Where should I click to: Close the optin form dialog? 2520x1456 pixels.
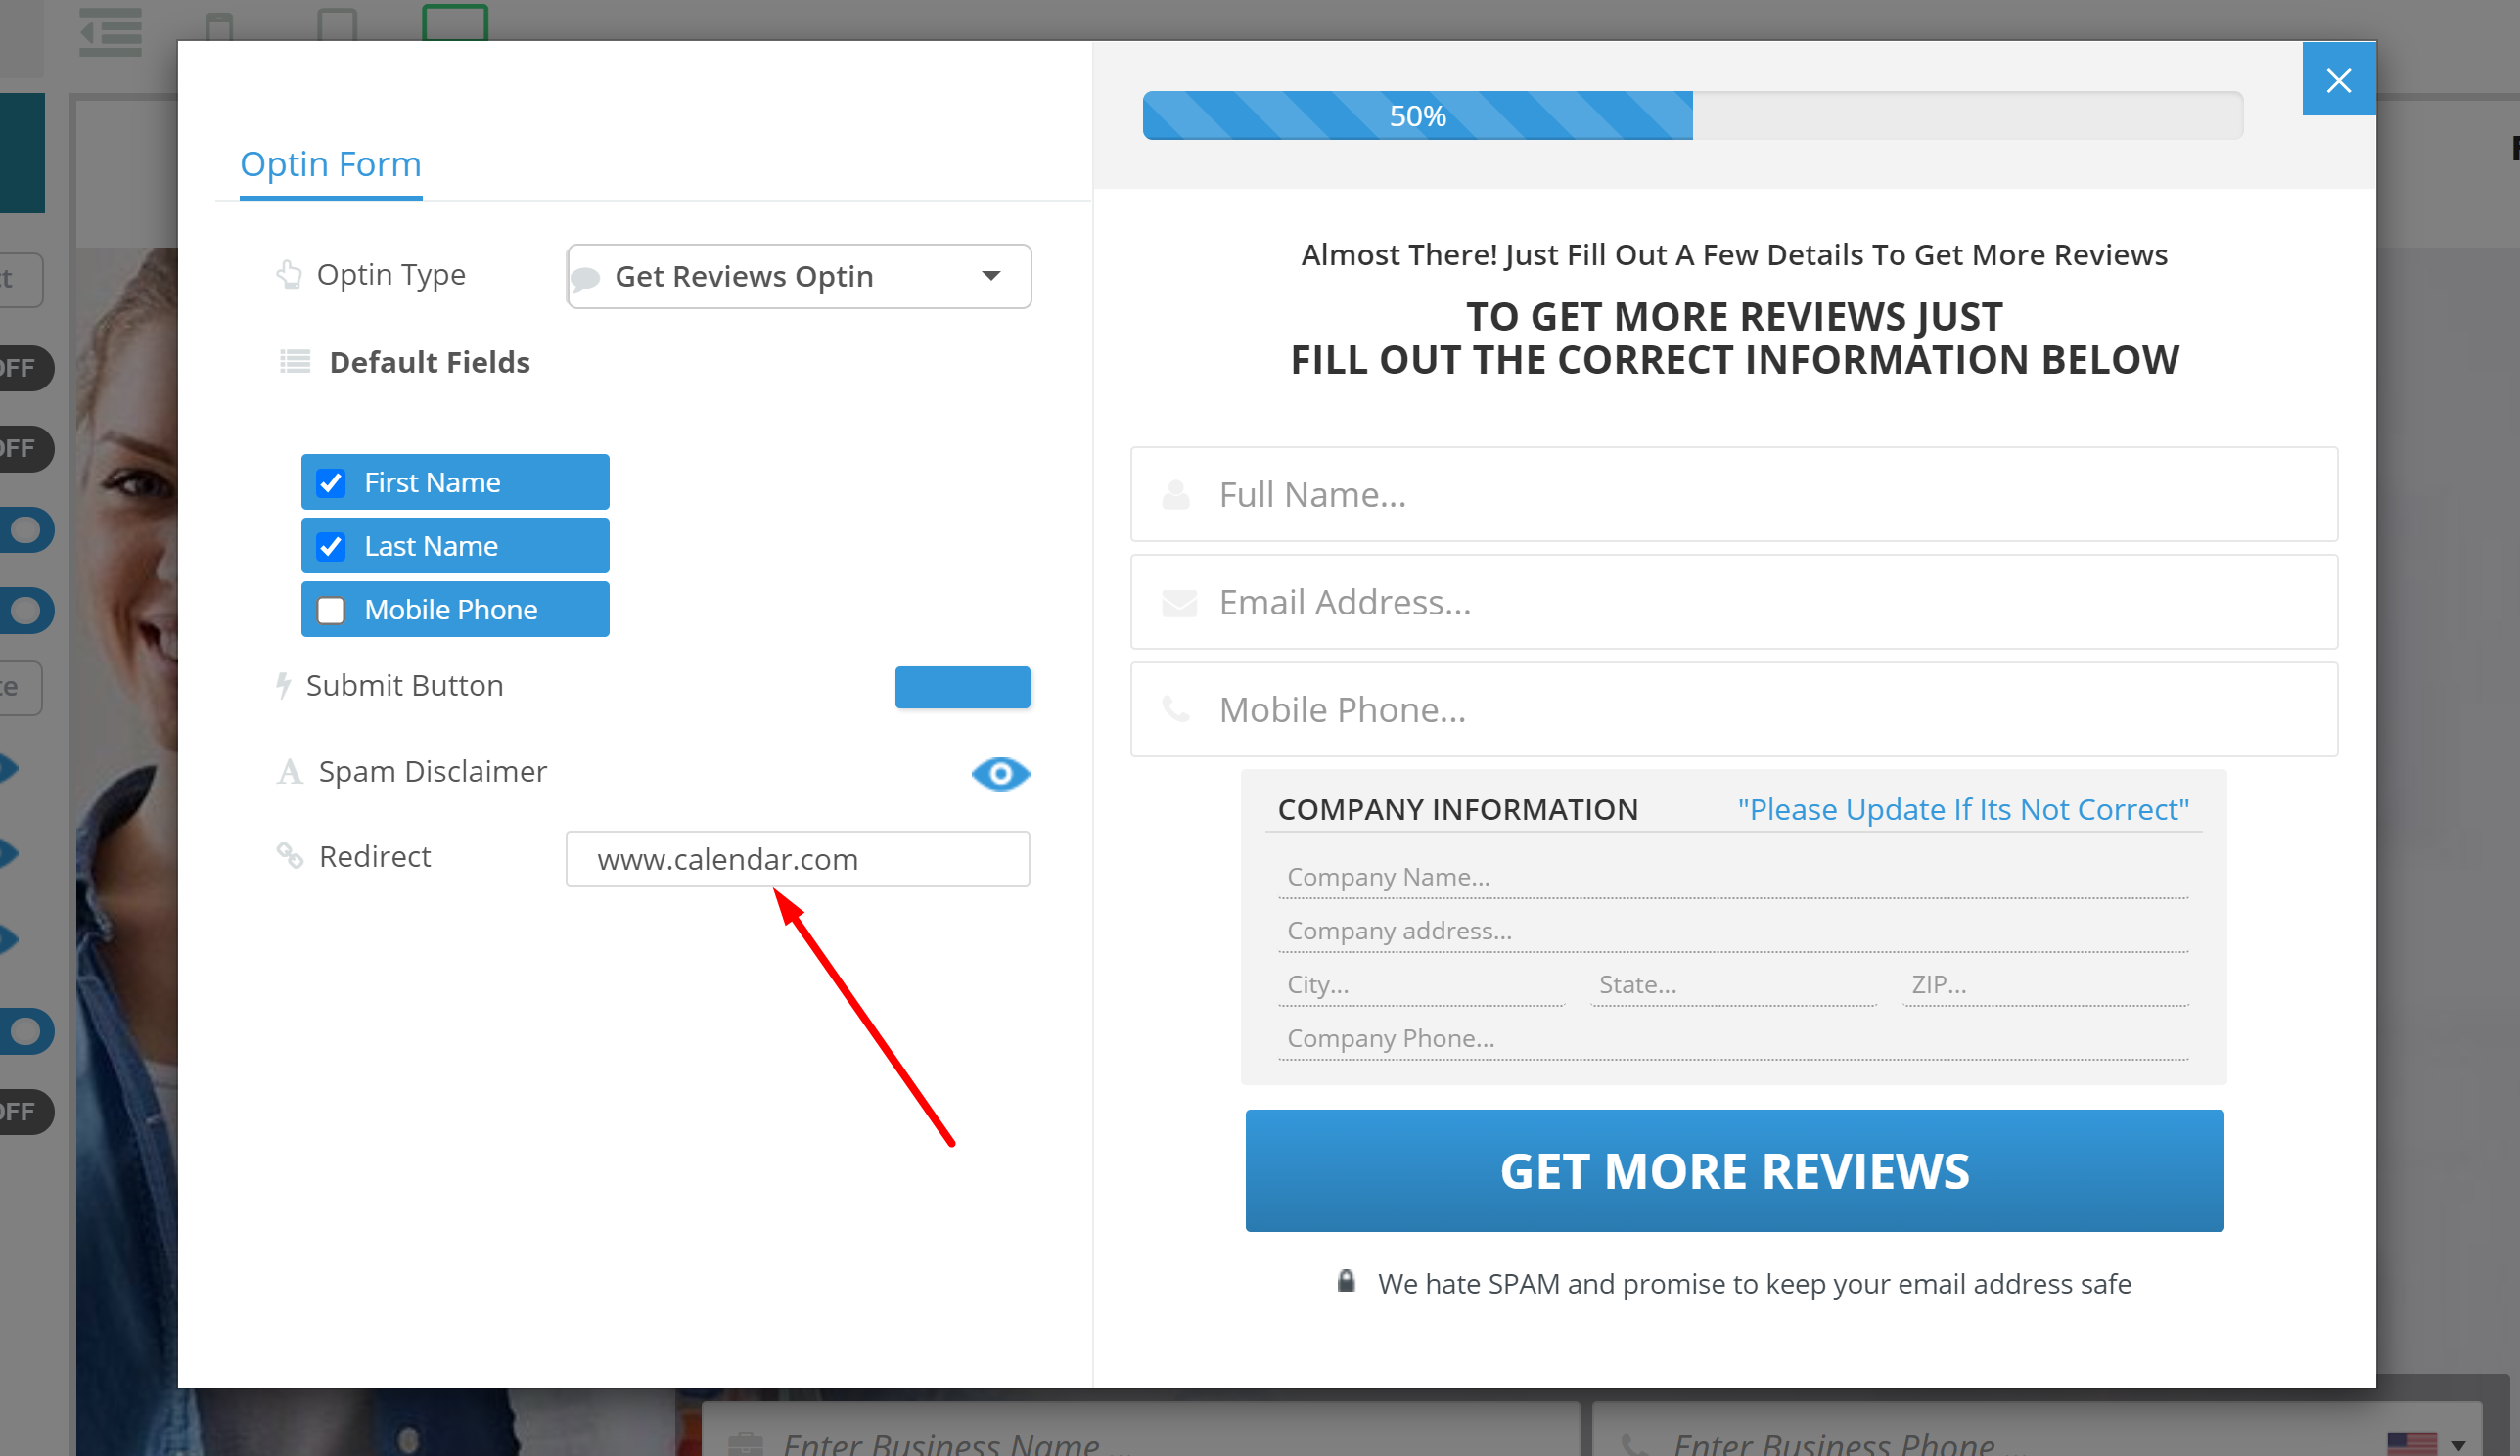click(x=2338, y=80)
